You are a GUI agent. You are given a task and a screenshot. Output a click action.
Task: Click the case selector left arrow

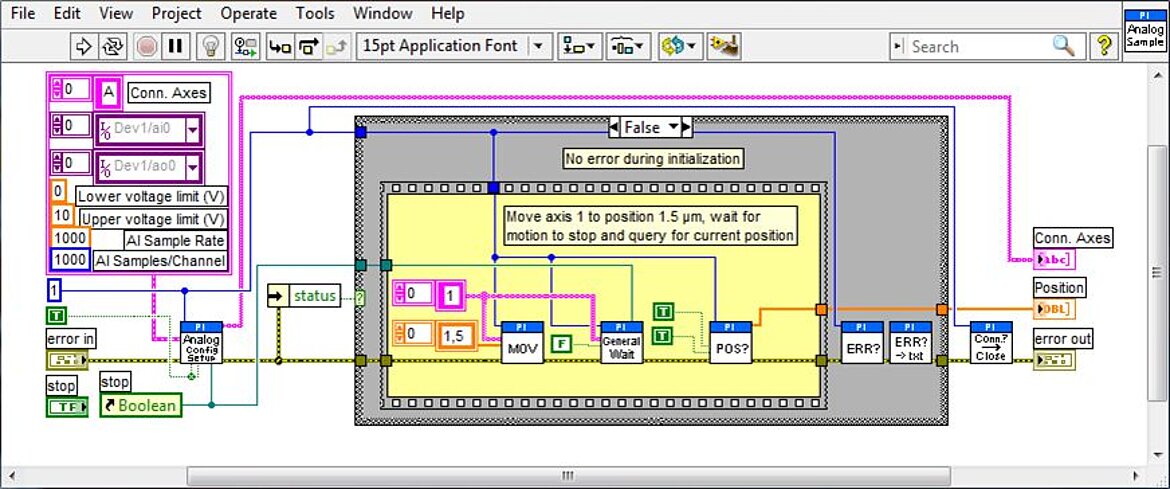614,128
